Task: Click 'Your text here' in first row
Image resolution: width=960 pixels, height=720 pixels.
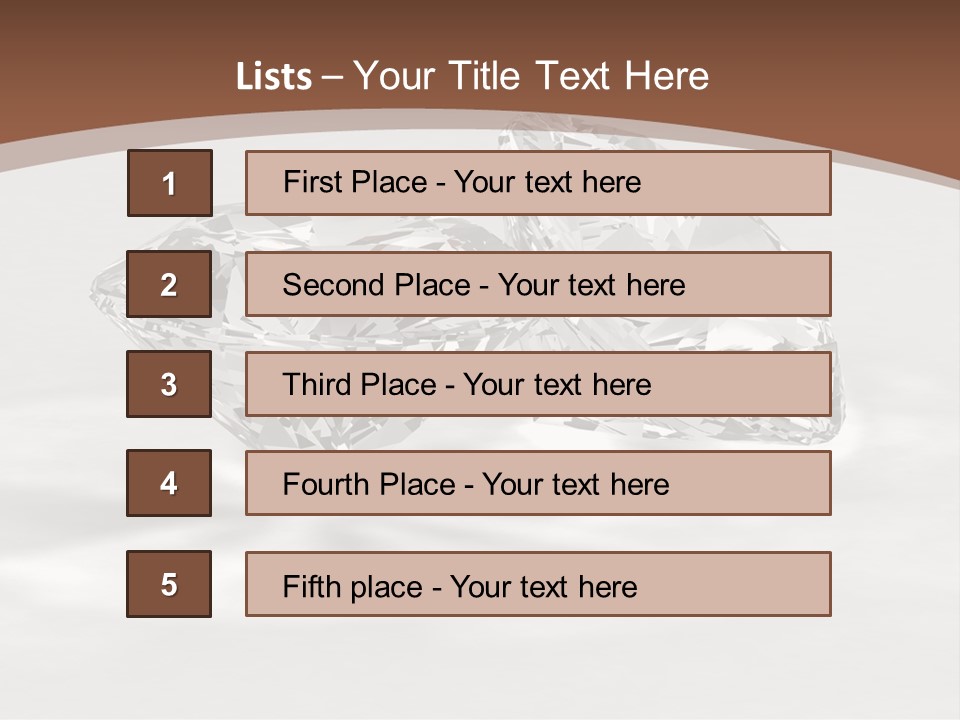Action: click(x=547, y=182)
